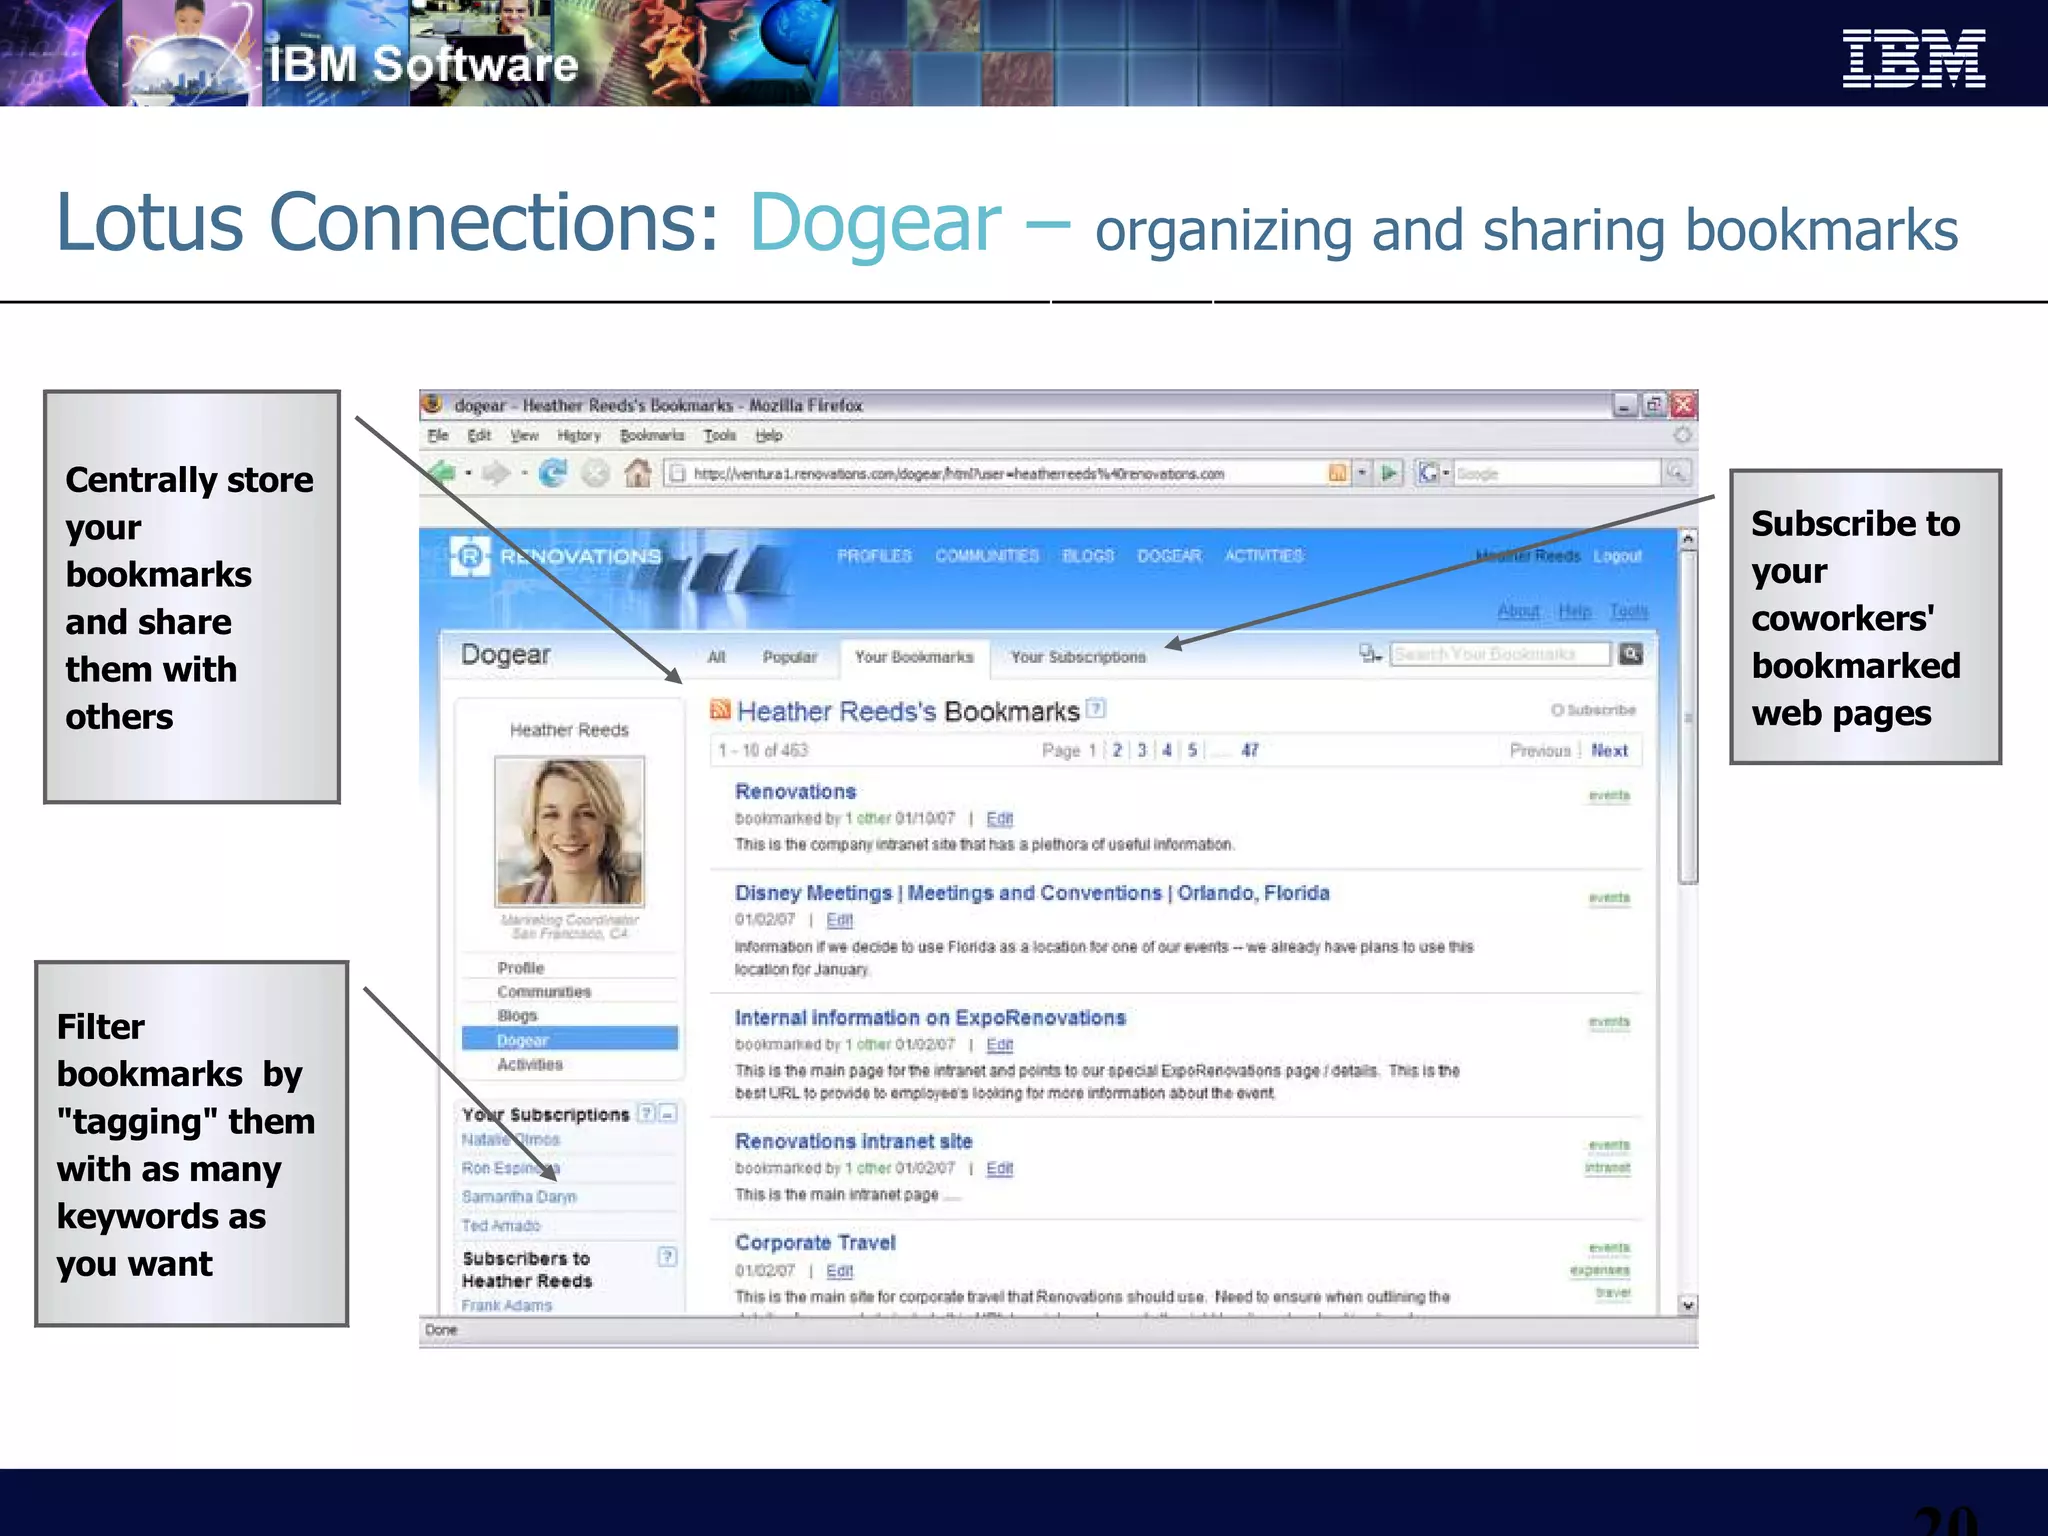Reload the page with the Refresh icon

(552, 473)
